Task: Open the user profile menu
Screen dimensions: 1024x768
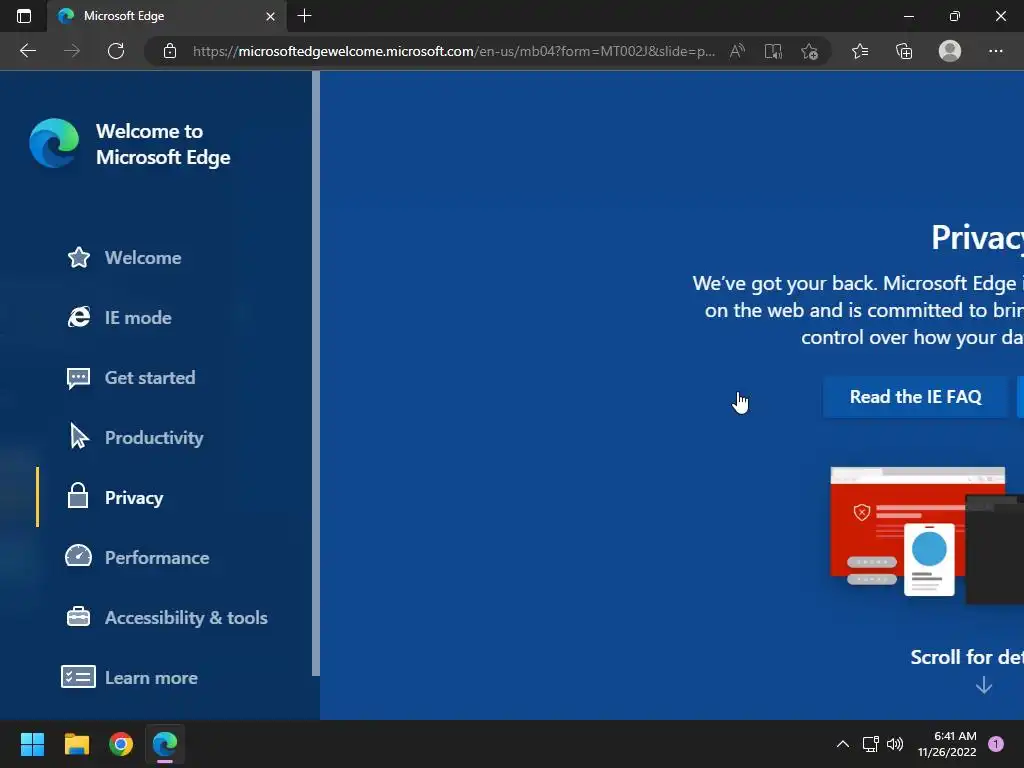Action: point(950,51)
